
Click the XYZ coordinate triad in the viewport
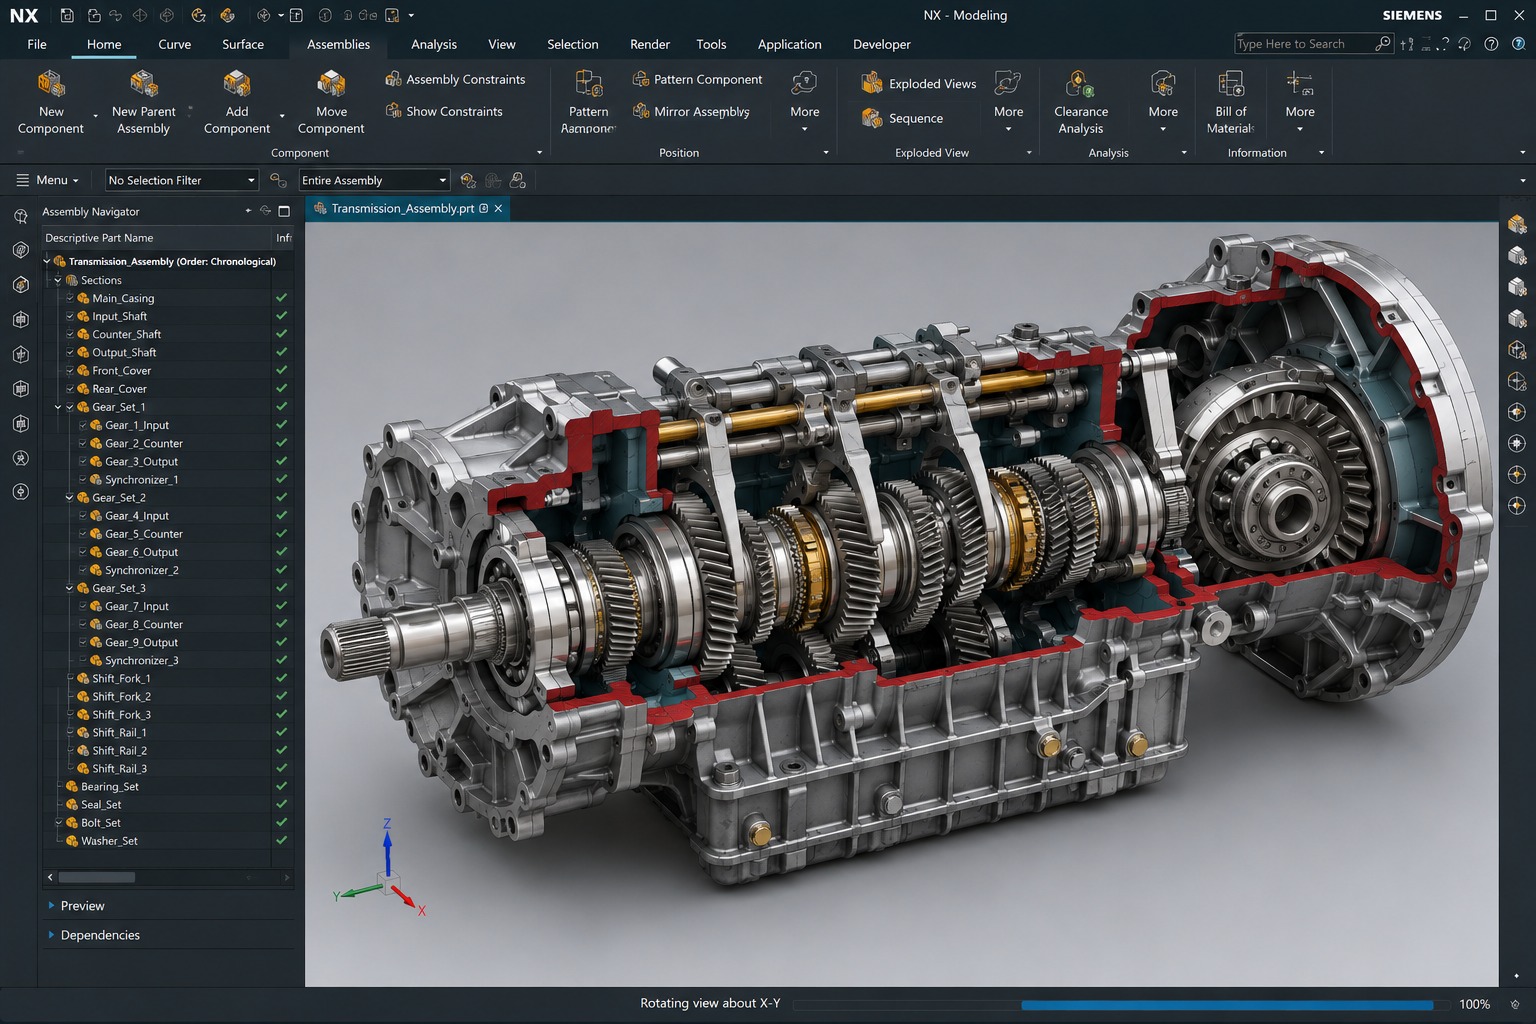(381, 867)
